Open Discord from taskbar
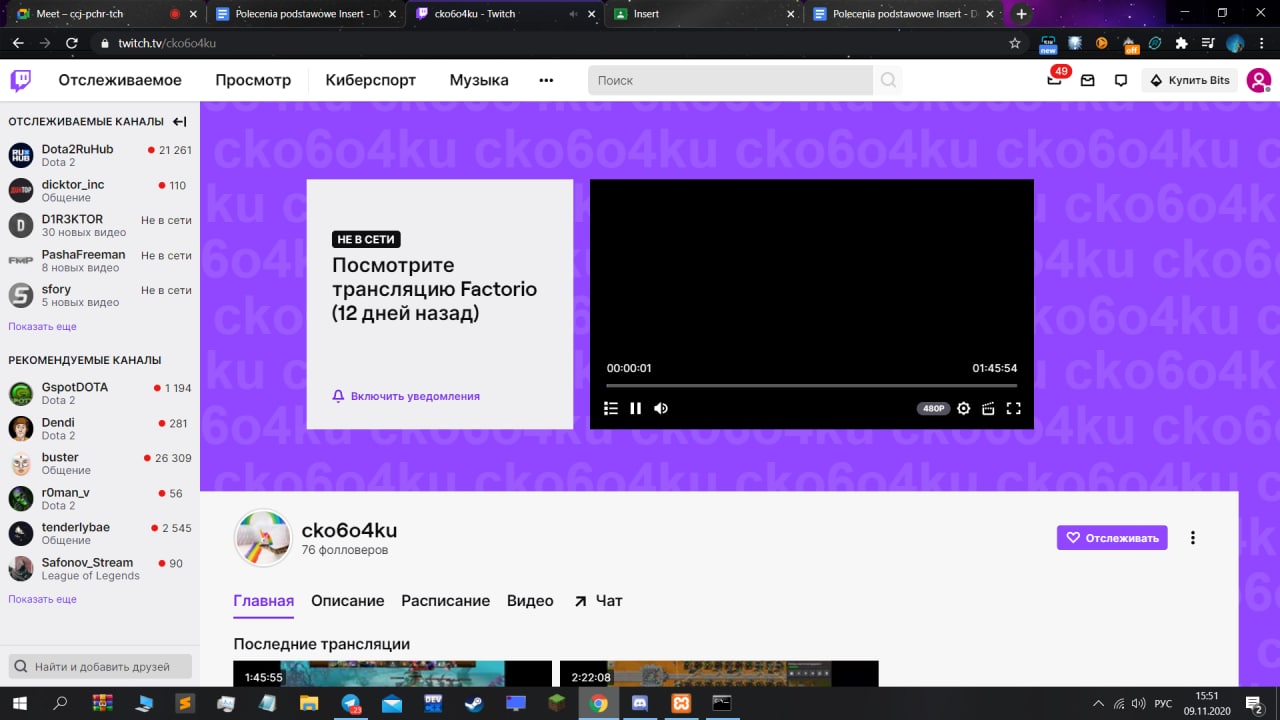This screenshot has width=1280, height=720. click(639, 703)
